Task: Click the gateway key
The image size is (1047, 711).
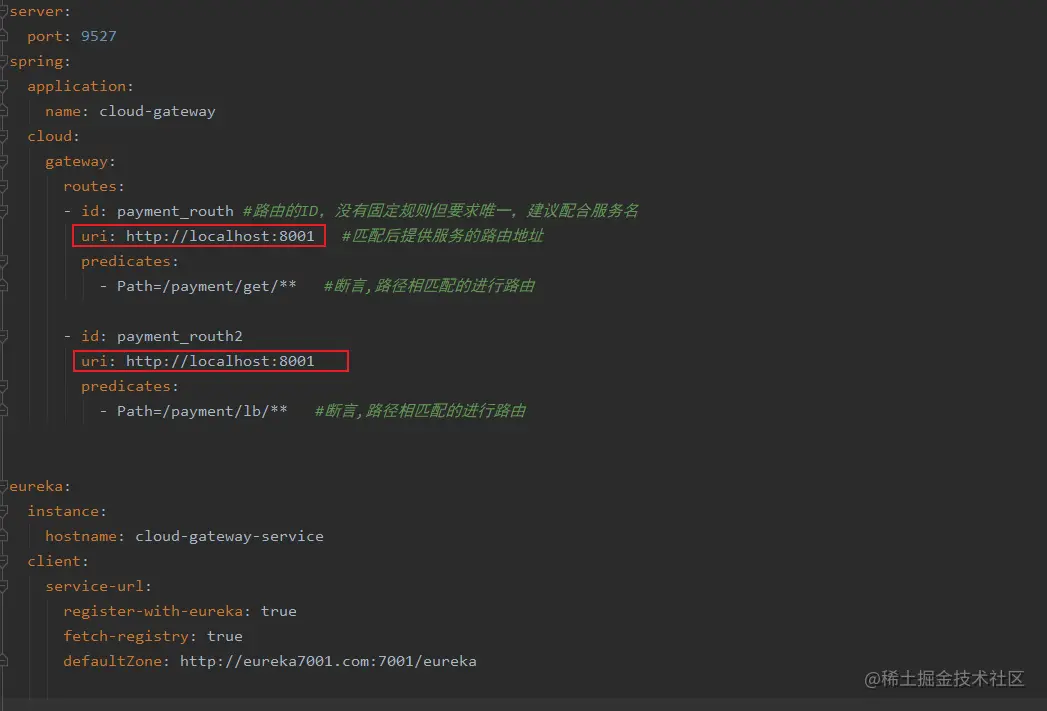Action: [x=76, y=162]
